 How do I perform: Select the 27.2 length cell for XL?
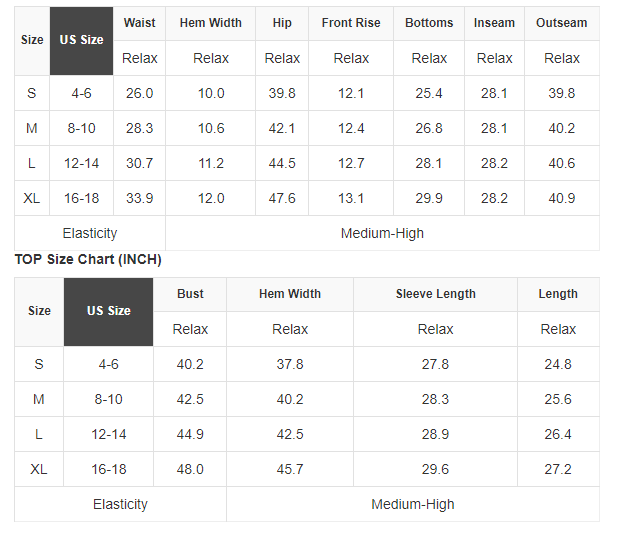click(x=558, y=469)
